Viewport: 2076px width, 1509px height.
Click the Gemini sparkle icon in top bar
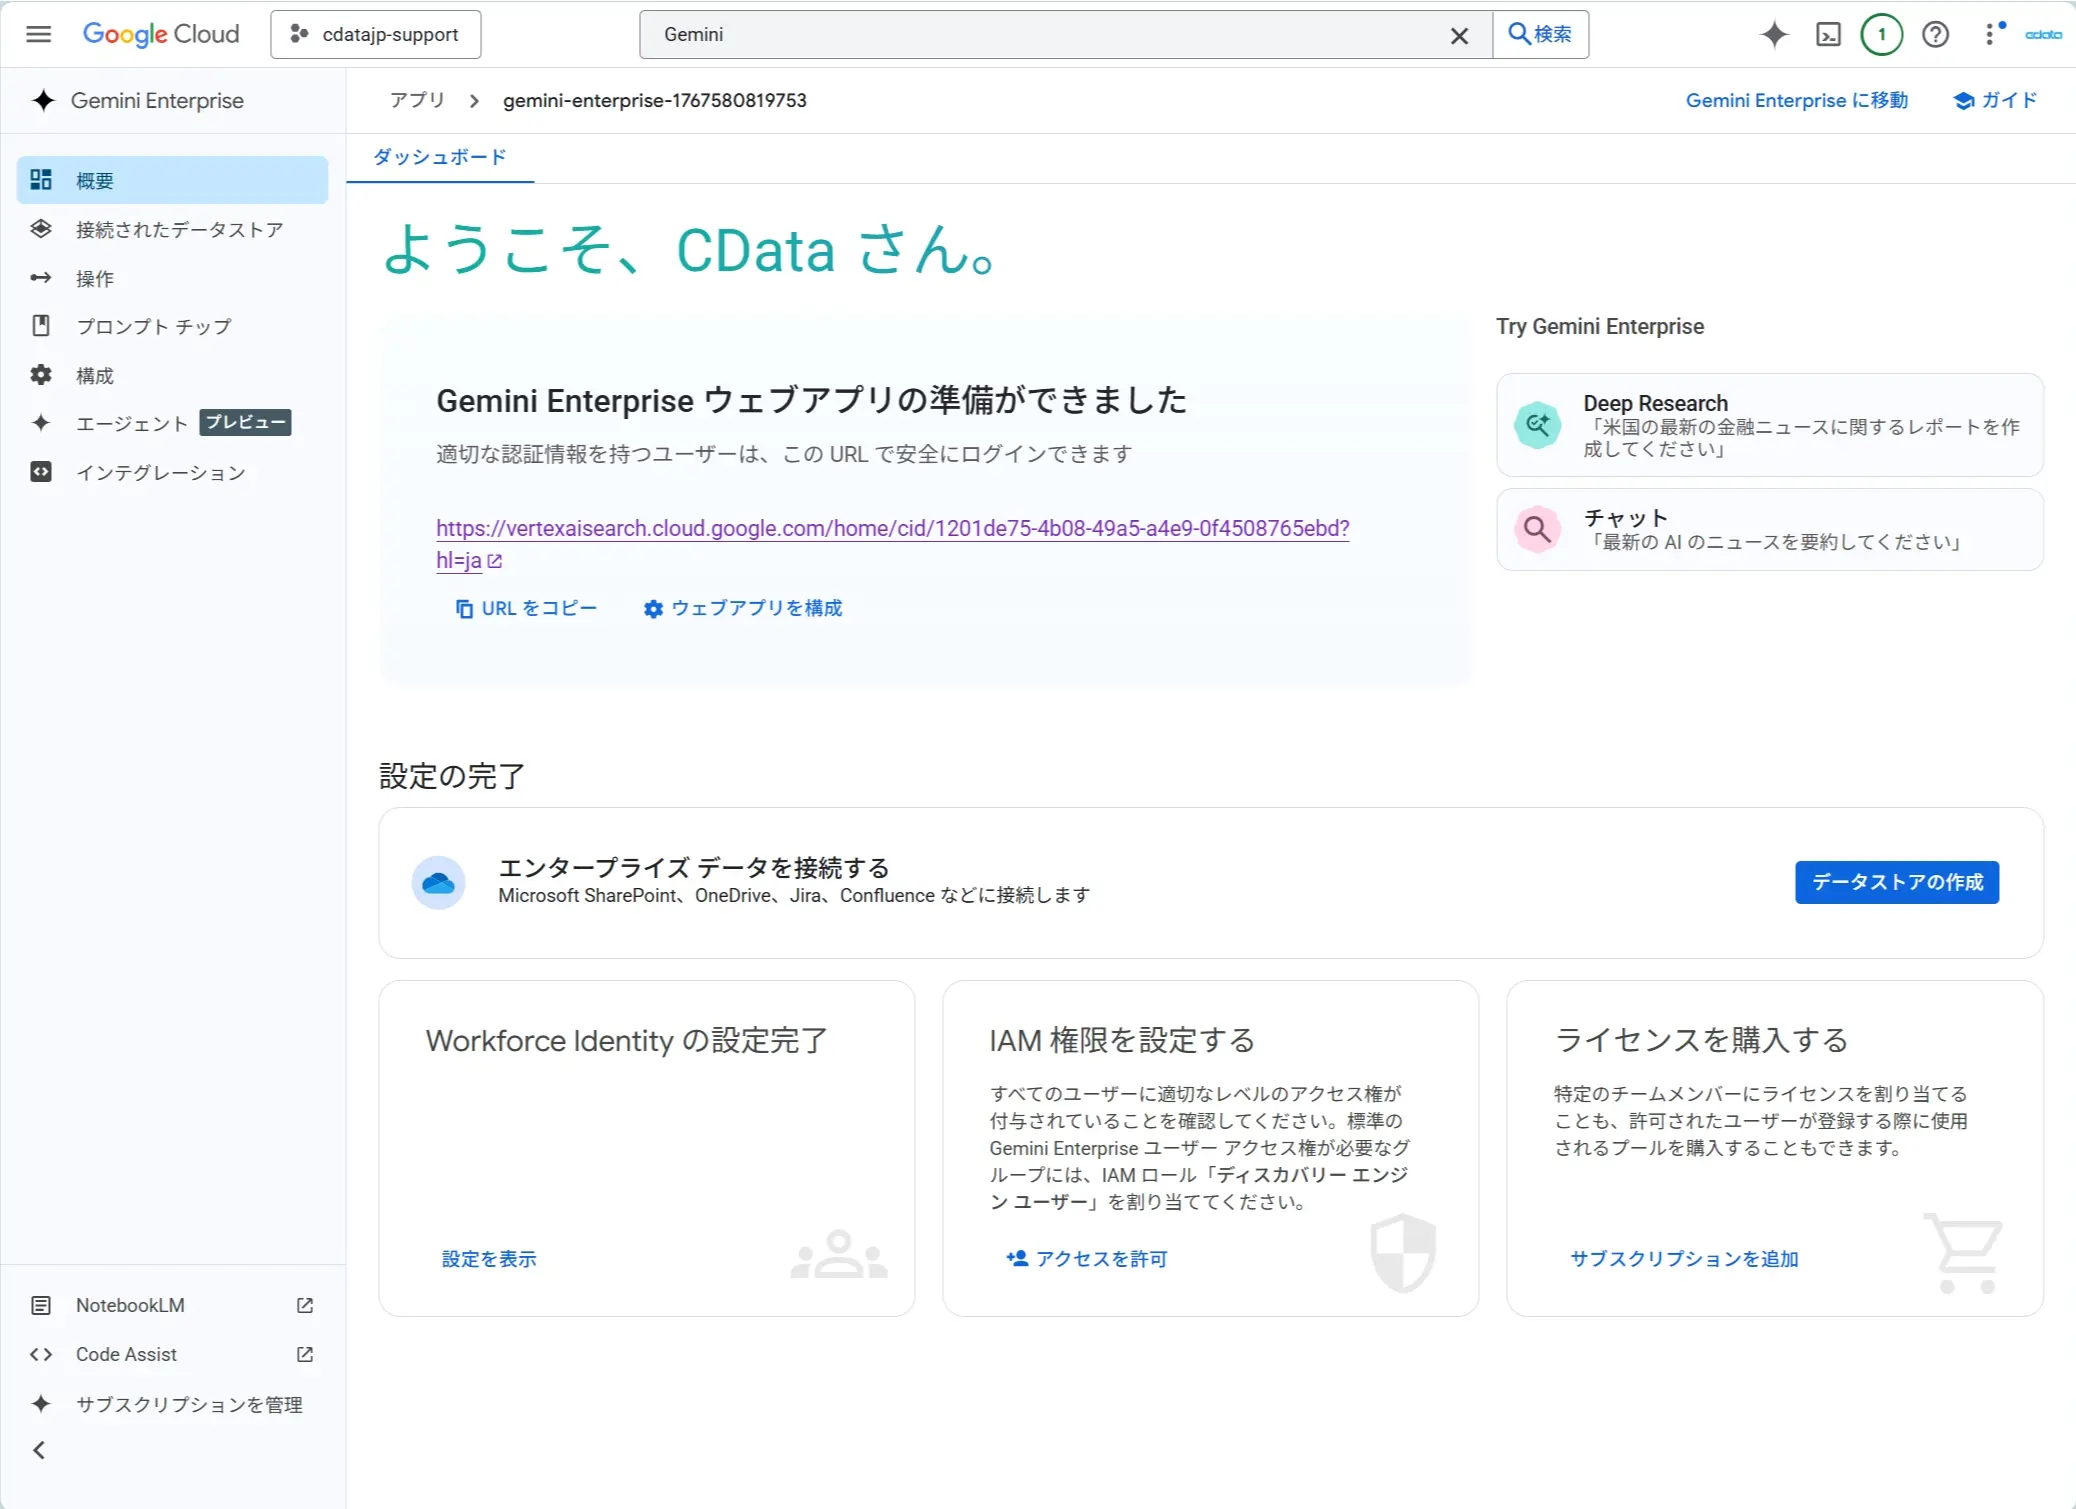1774,34
